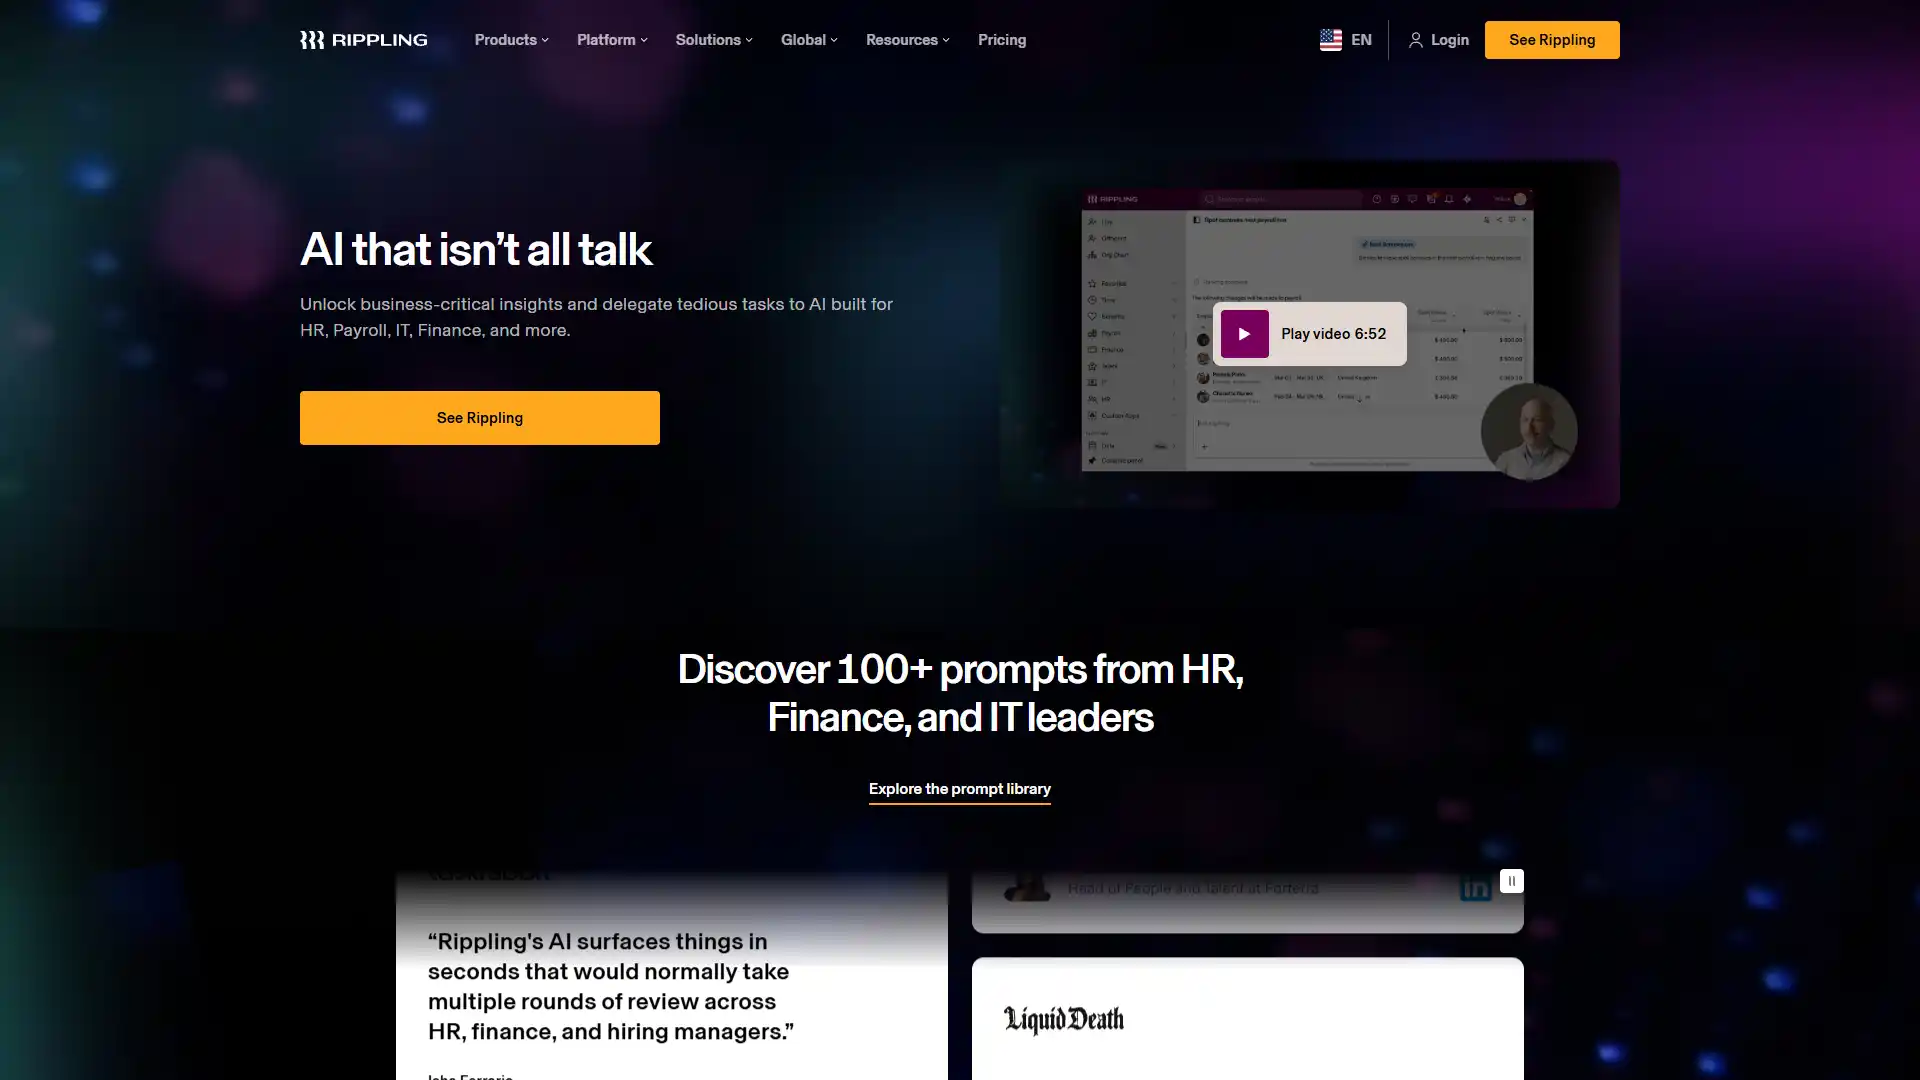Click the "Rippling's AI surfaces things" quote
This screenshot has height=1080, width=1920.
tap(611, 986)
